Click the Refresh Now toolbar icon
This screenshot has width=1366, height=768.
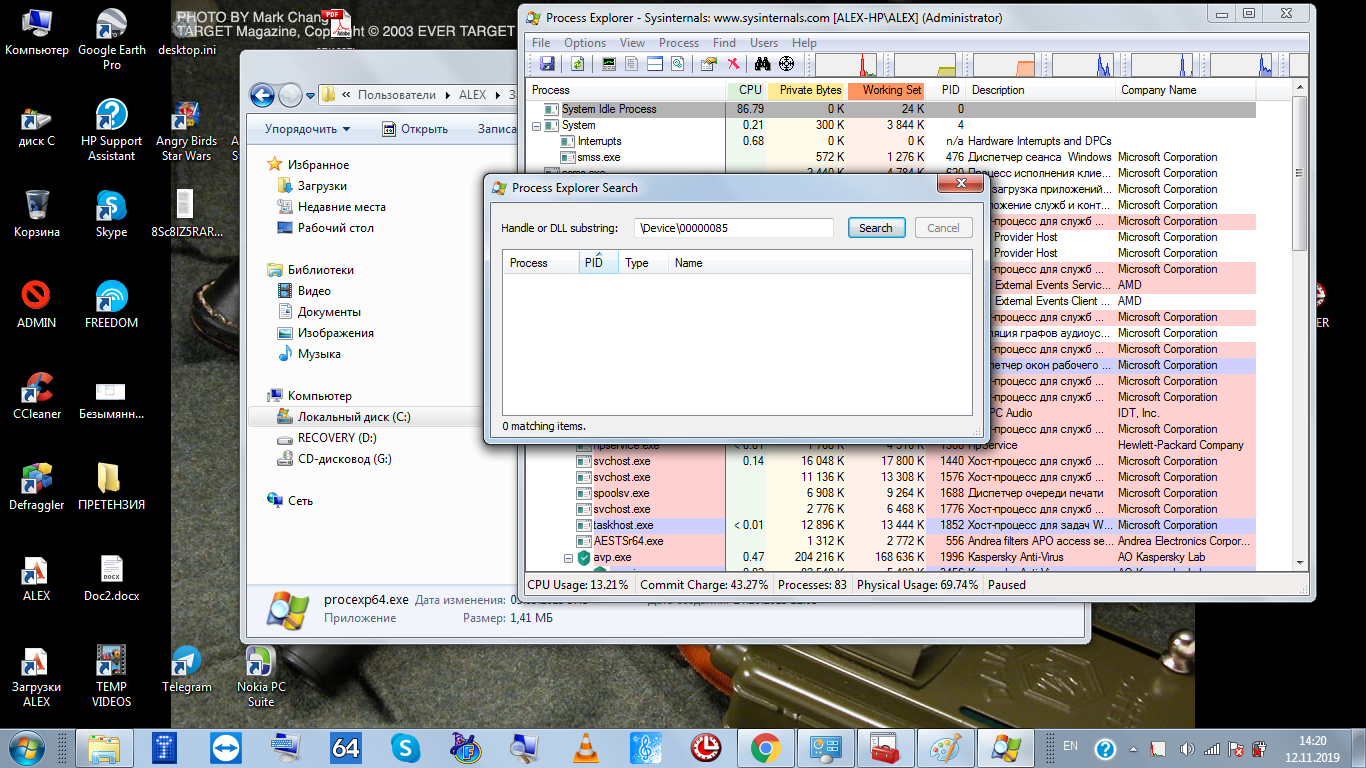pyautogui.click(x=577, y=64)
